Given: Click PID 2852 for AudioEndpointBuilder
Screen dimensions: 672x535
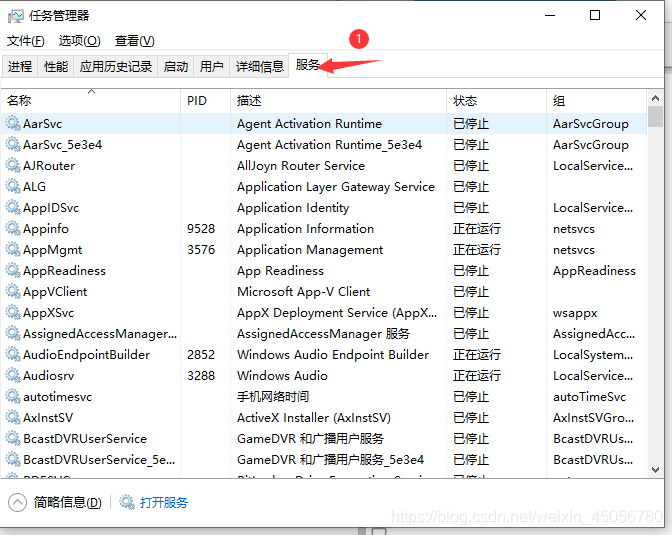Looking at the screenshot, I should 201,355.
